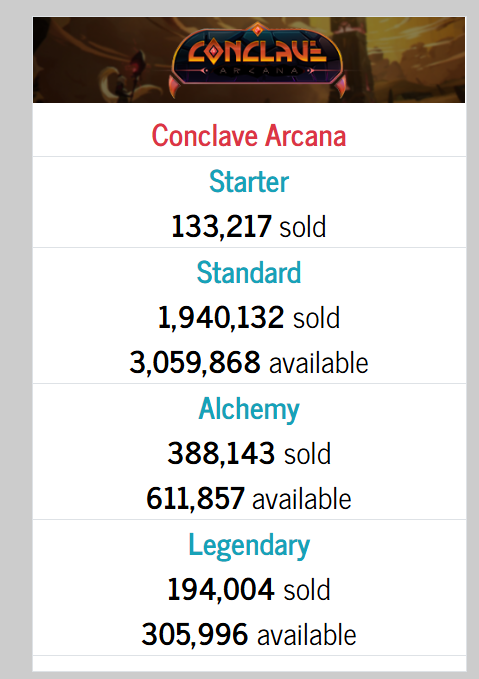Open the Alchemy pack heading

(249, 409)
